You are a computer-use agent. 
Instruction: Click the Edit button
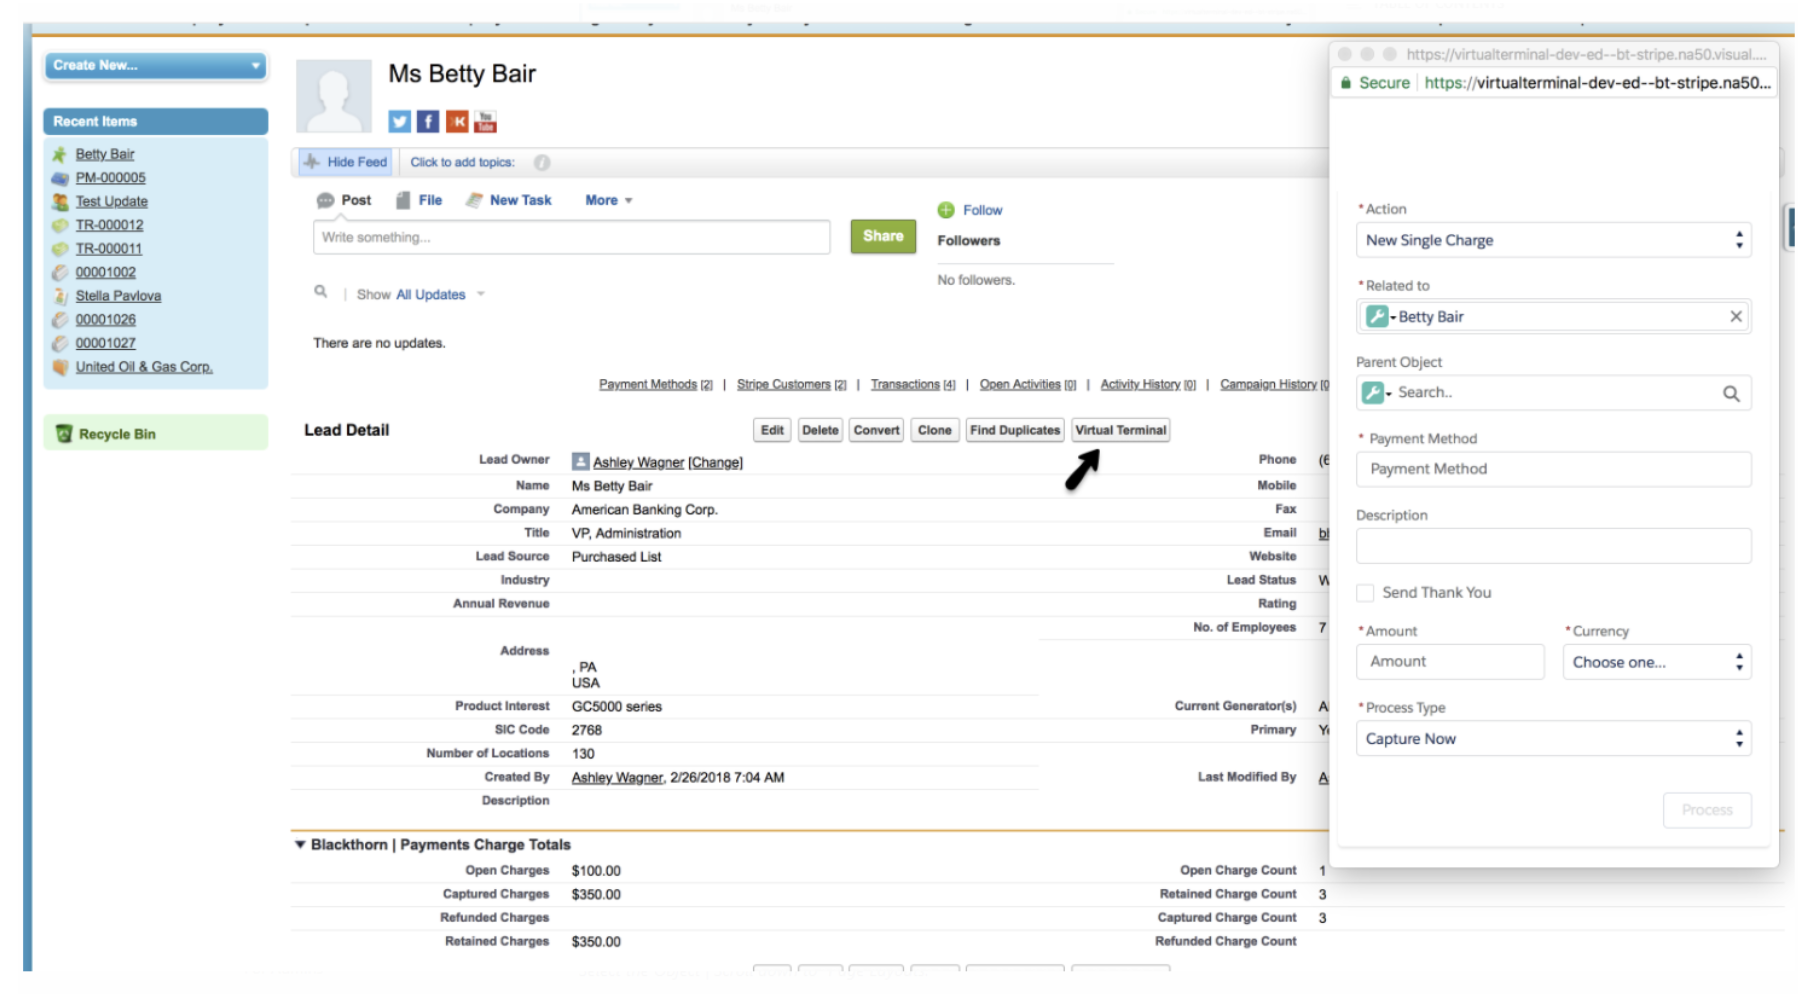coord(772,430)
